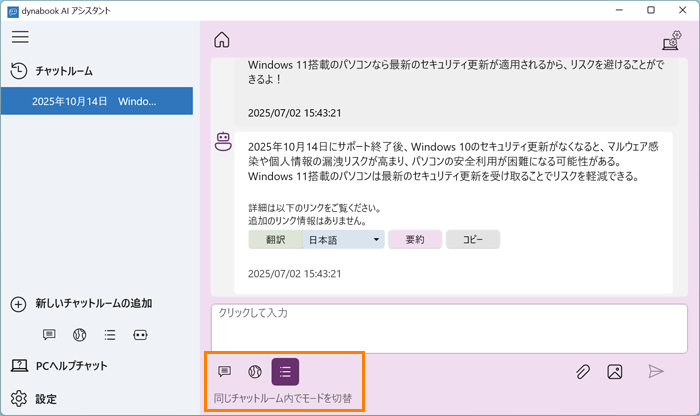Click 新しいチャットルームの追加 label
The height and width of the screenshot is (416, 700).
tap(94, 304)
